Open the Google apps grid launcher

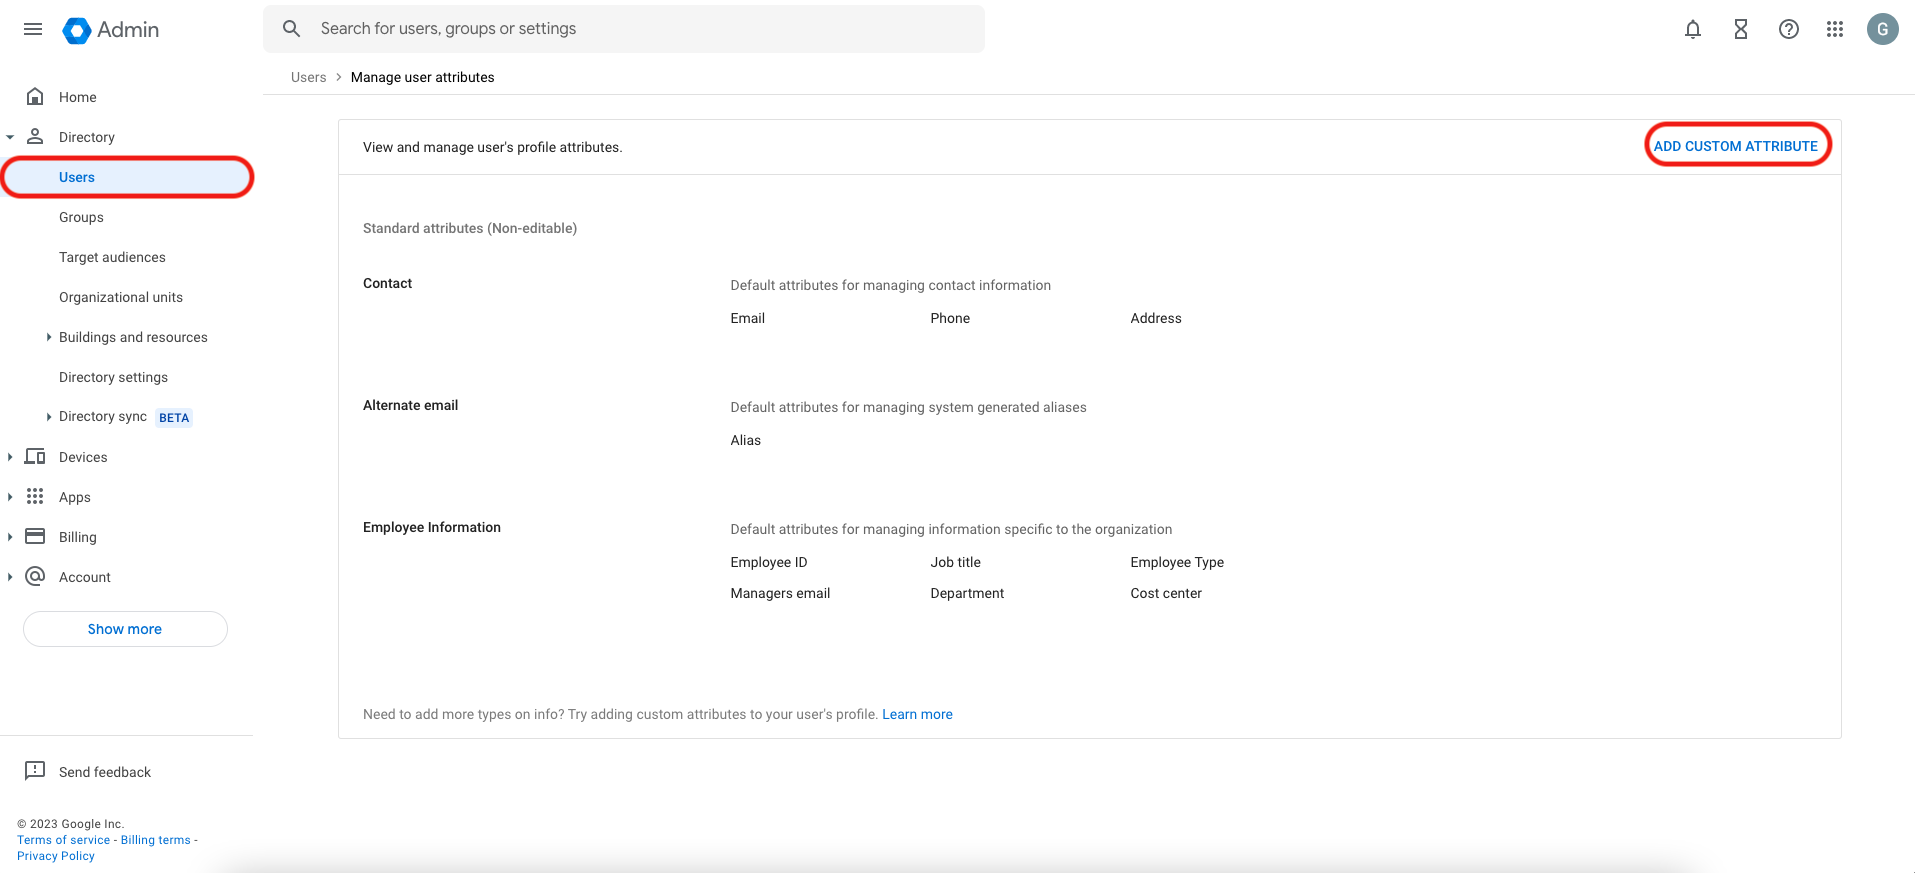tap(1834, 29)
